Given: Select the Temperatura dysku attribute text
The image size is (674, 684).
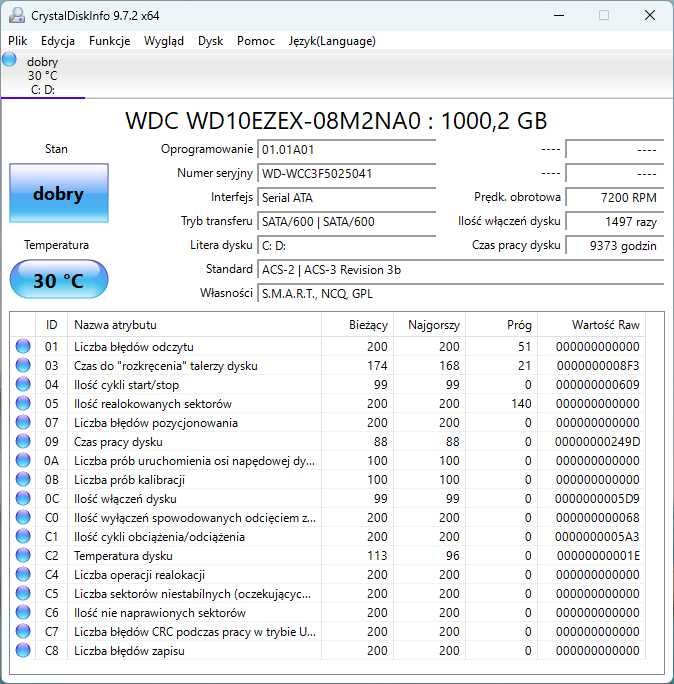Looking at the screenshot, I should click(x=123, y=556).
